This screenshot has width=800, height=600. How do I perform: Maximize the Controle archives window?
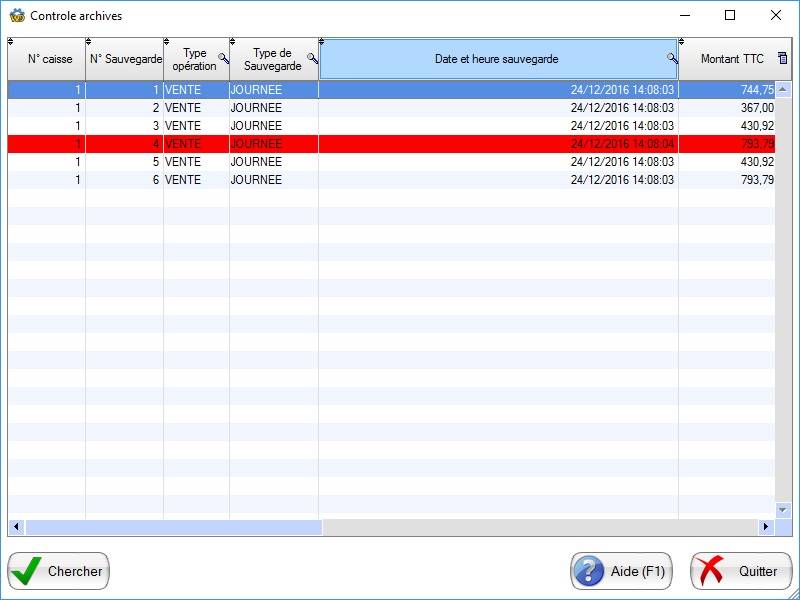[x=730, y=16]
